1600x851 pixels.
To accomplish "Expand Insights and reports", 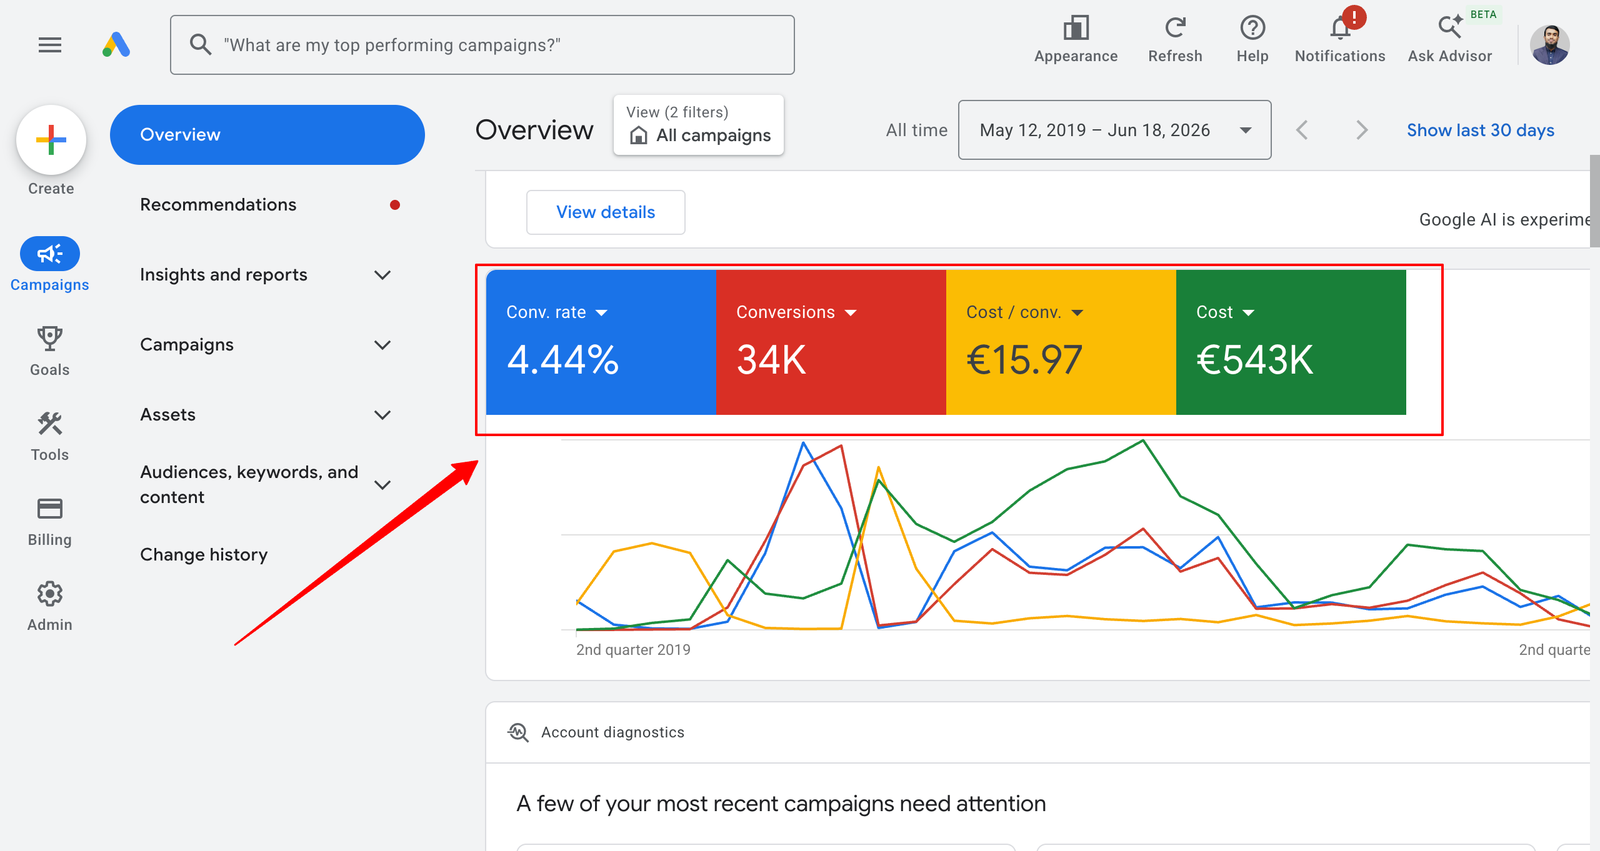I will pyautogui.click(x=382, y=275).
